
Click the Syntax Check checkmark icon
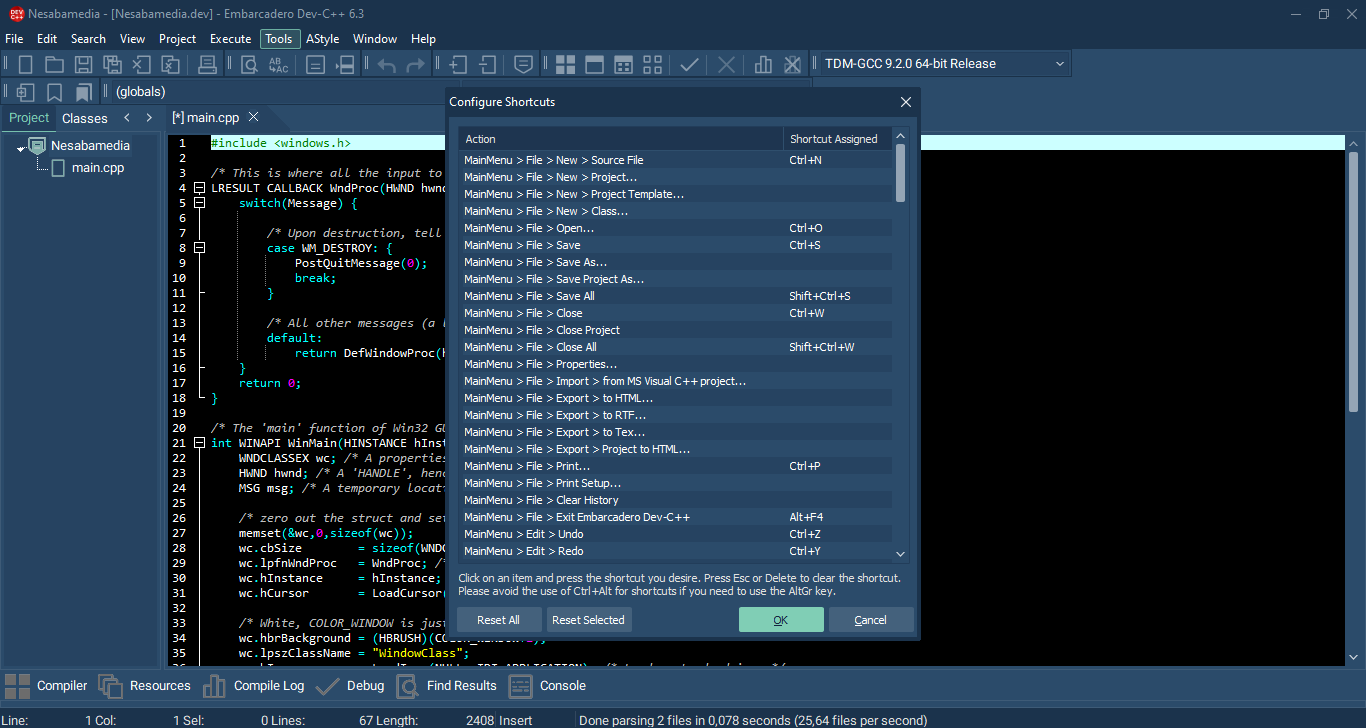coord(689,65)
